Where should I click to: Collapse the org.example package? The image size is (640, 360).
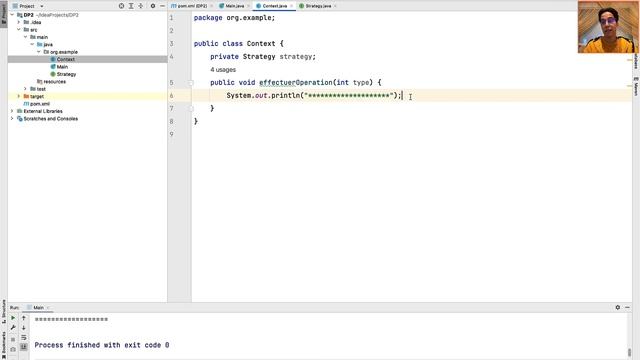39,52
